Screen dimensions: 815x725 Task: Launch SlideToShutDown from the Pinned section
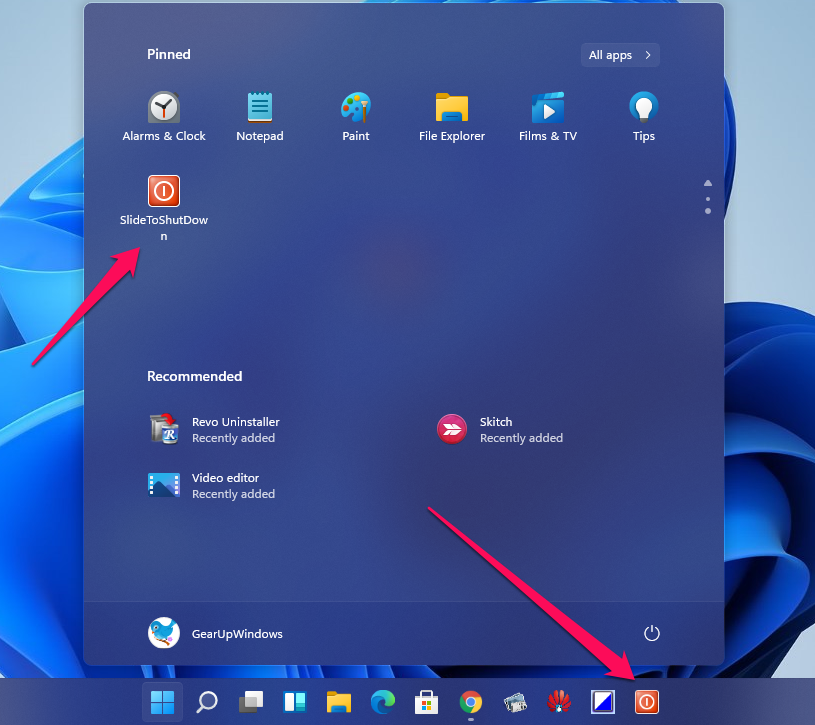(164, 208)
